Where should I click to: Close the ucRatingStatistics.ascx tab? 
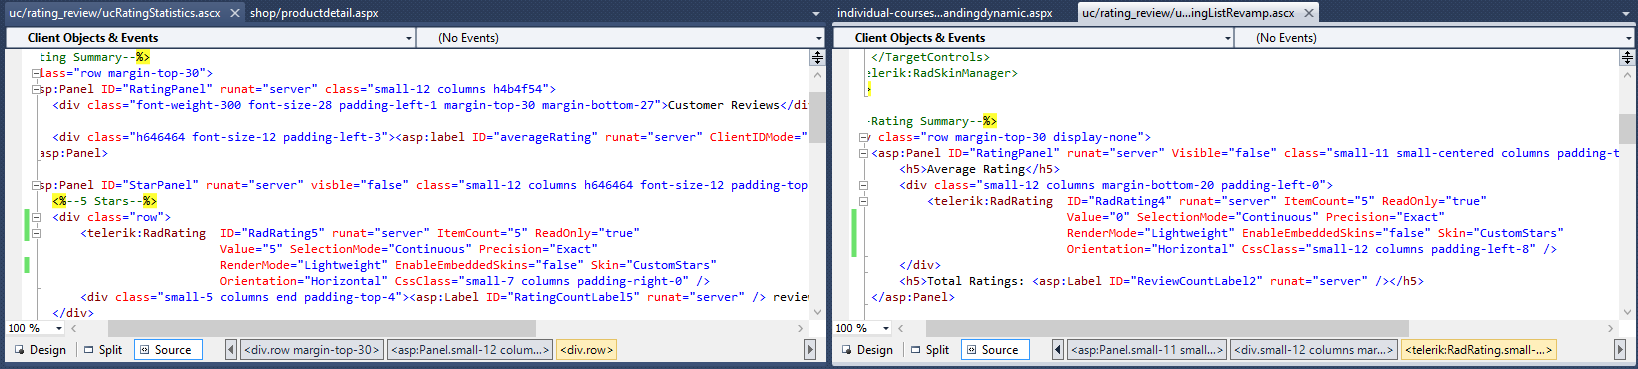(x=235, y=13)
